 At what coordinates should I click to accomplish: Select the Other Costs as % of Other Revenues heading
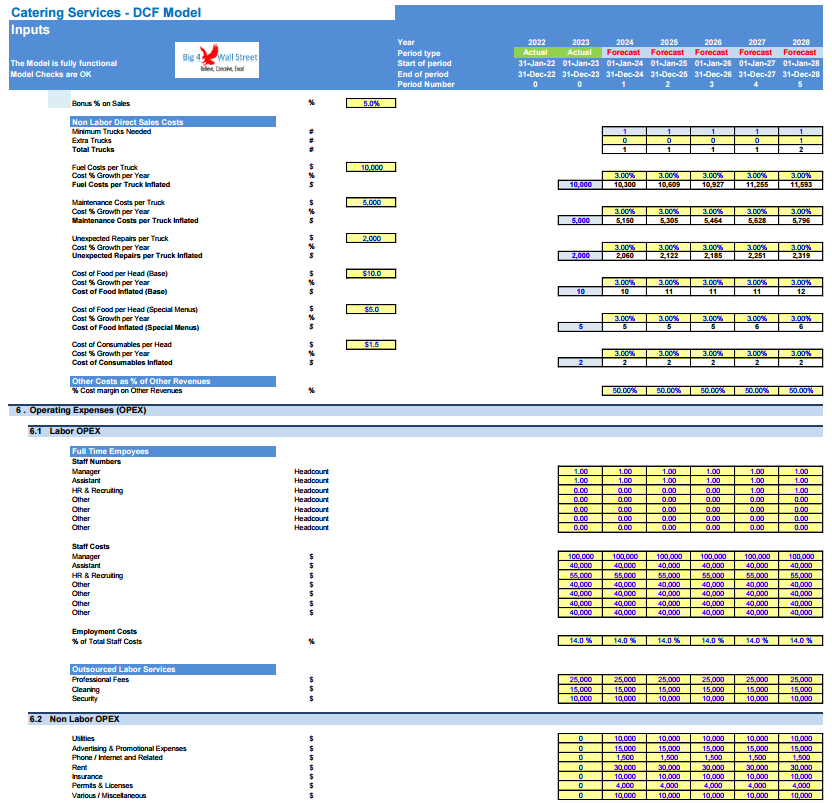point(140,381)
